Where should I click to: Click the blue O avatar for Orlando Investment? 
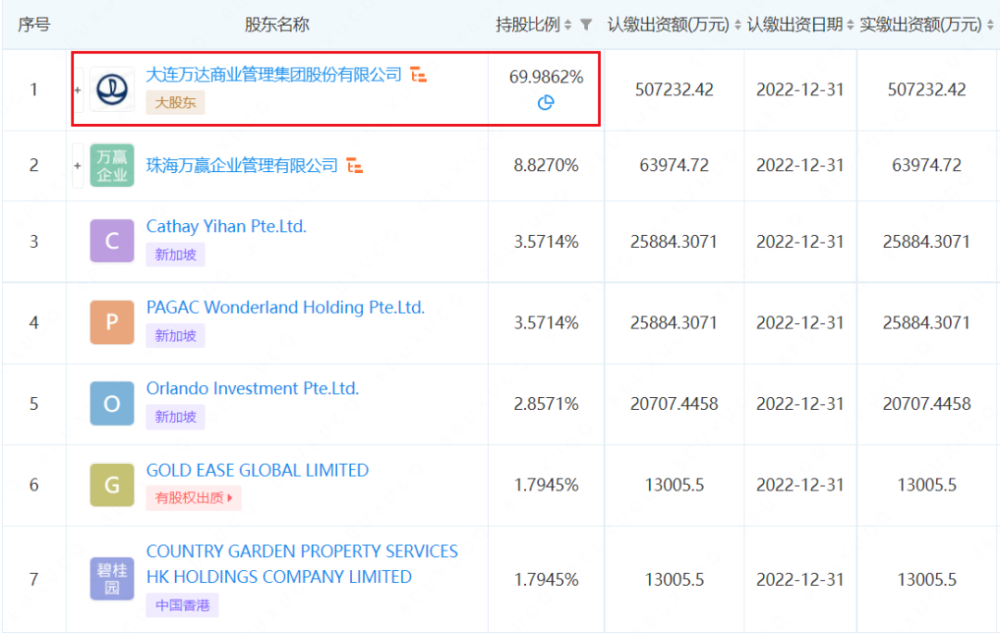(x=112, y=403)
